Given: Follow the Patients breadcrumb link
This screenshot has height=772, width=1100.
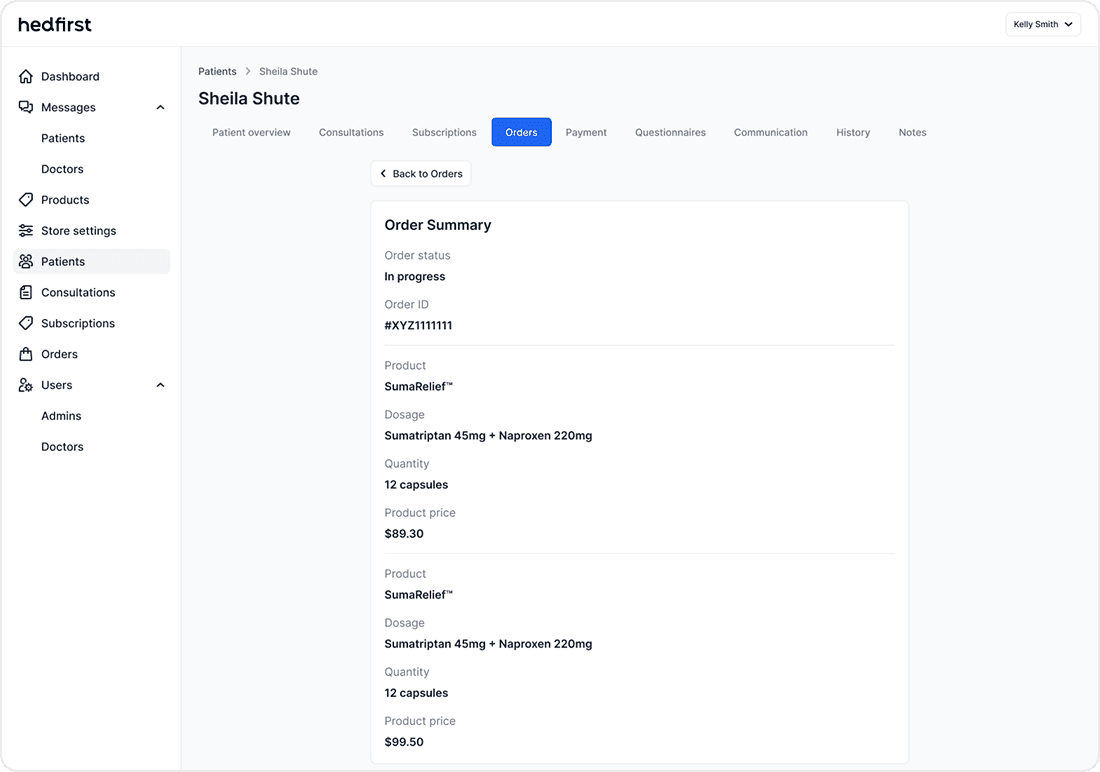Looking at the screenshot, I should (217, 72).
